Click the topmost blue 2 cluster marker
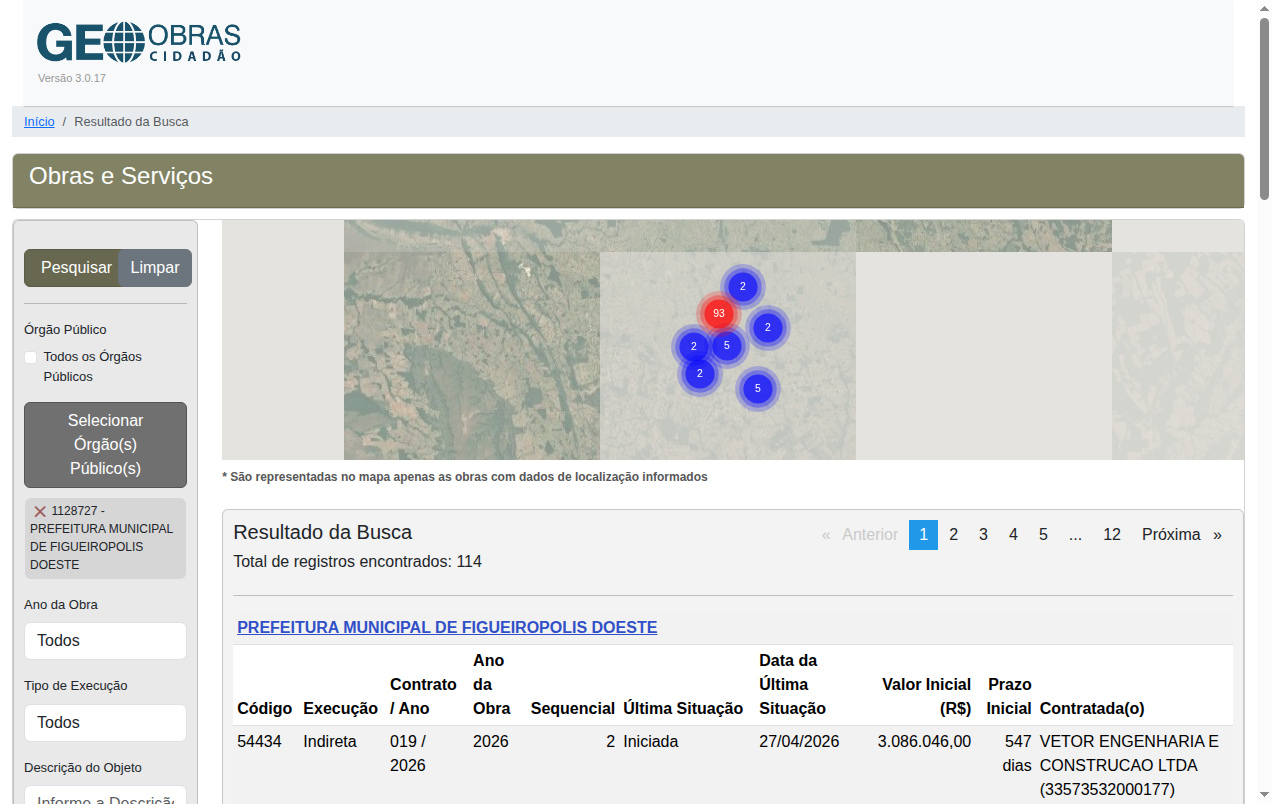 tap(742, 287)
